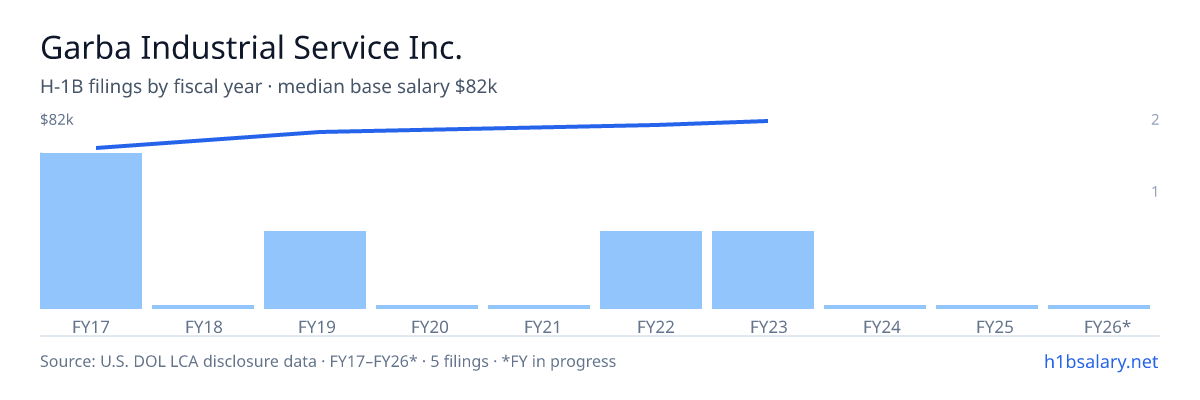This screenshot has height=400, width=1200.
Task: Select the small FY21 bar
Action: [x=539, y=307]
